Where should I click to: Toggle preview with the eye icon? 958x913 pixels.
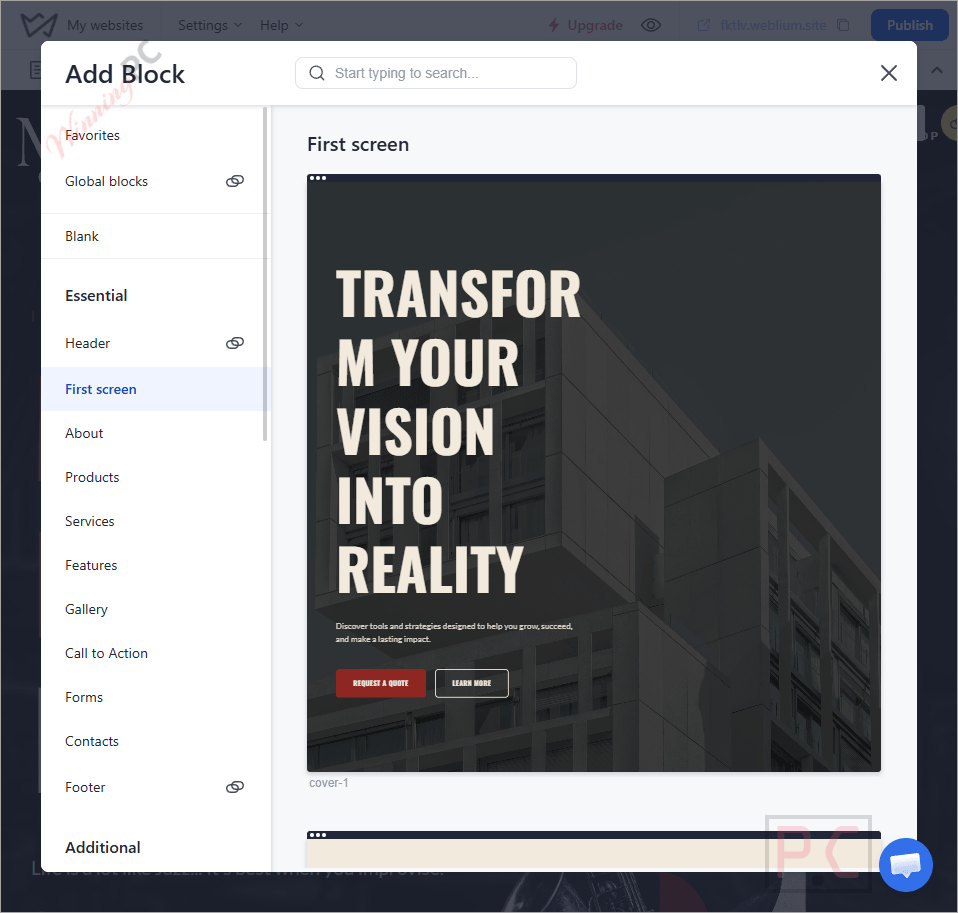(651, 25)
